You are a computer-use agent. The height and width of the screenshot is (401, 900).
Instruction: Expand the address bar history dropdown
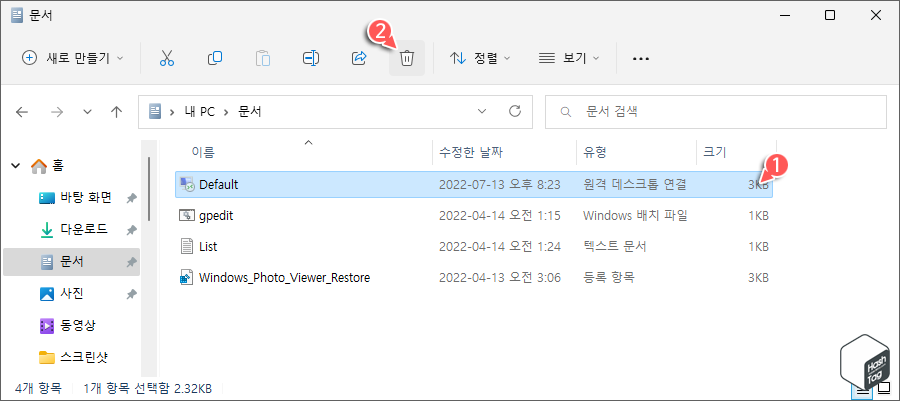[x=482, y=111]
